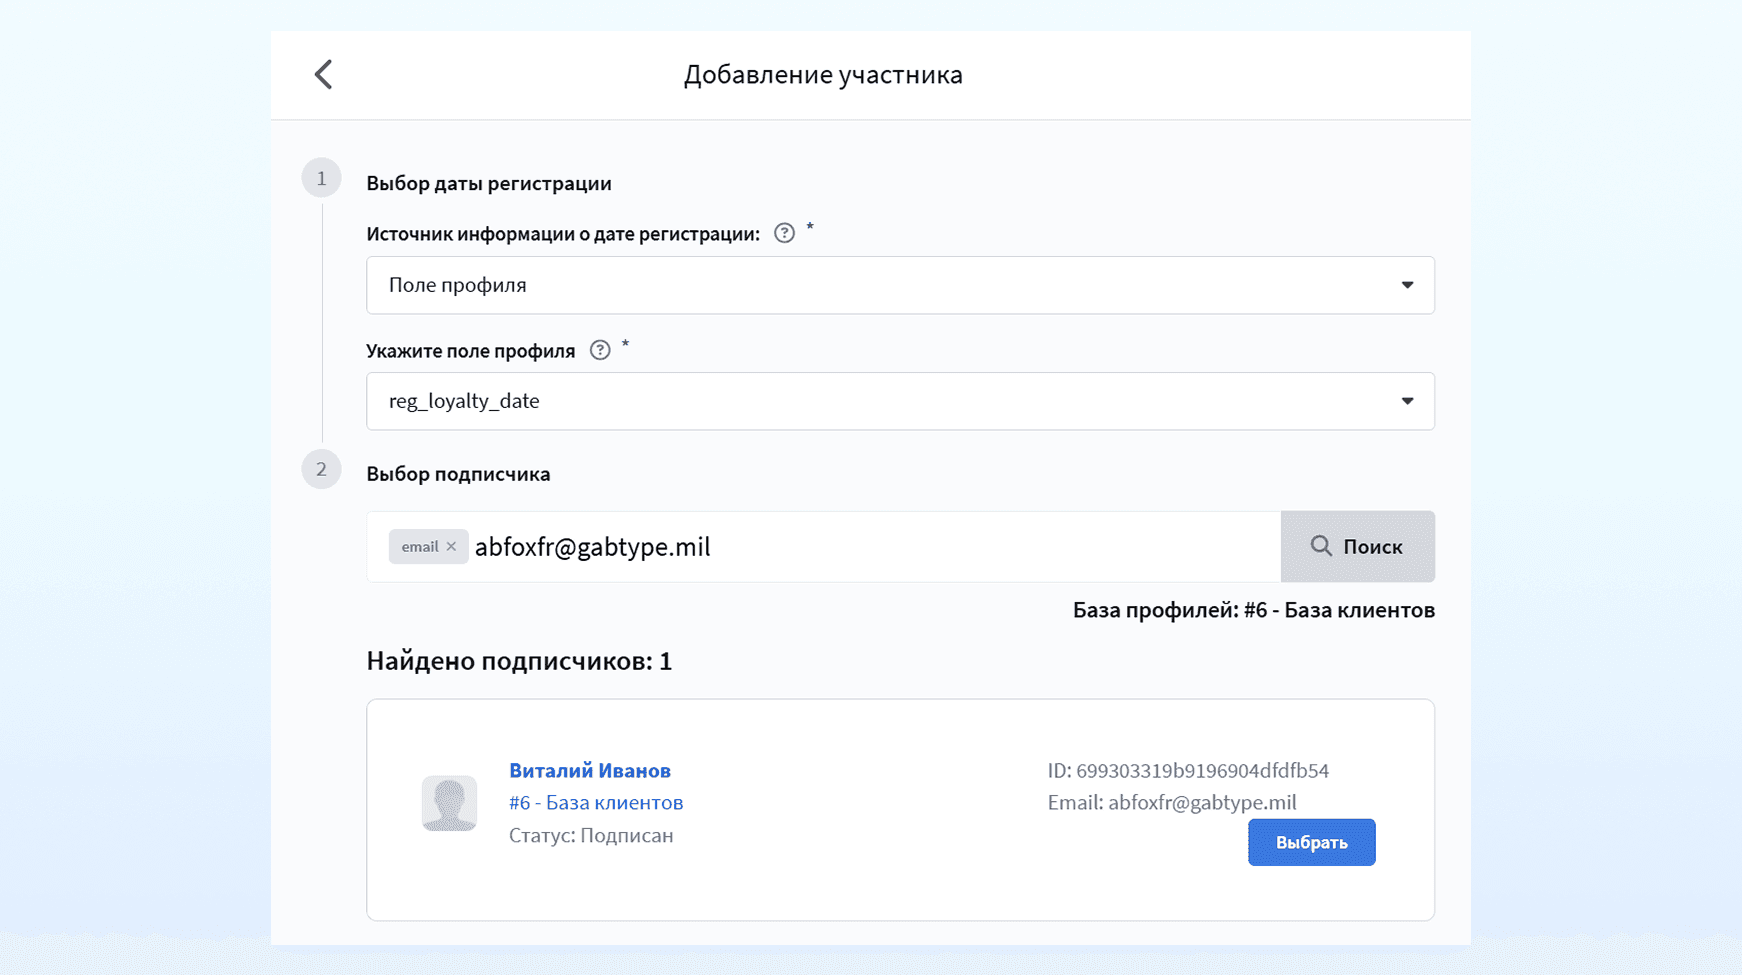Click the ID 699303319b9196904dfdfb54 text

pyautogui.click(x=1188, y=770)
